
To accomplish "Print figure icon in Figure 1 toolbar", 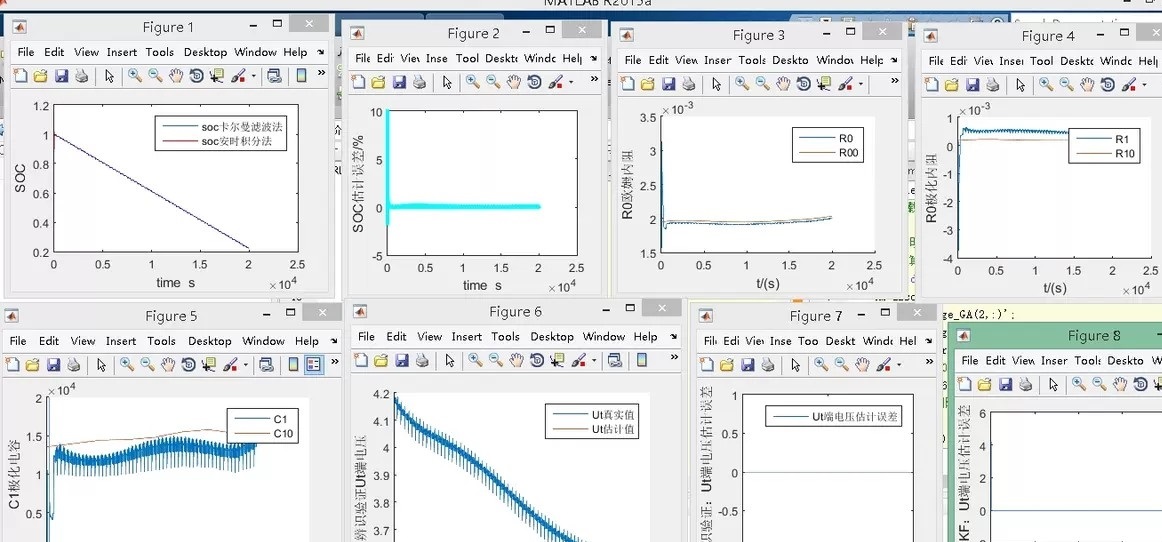I will point(82,76).
